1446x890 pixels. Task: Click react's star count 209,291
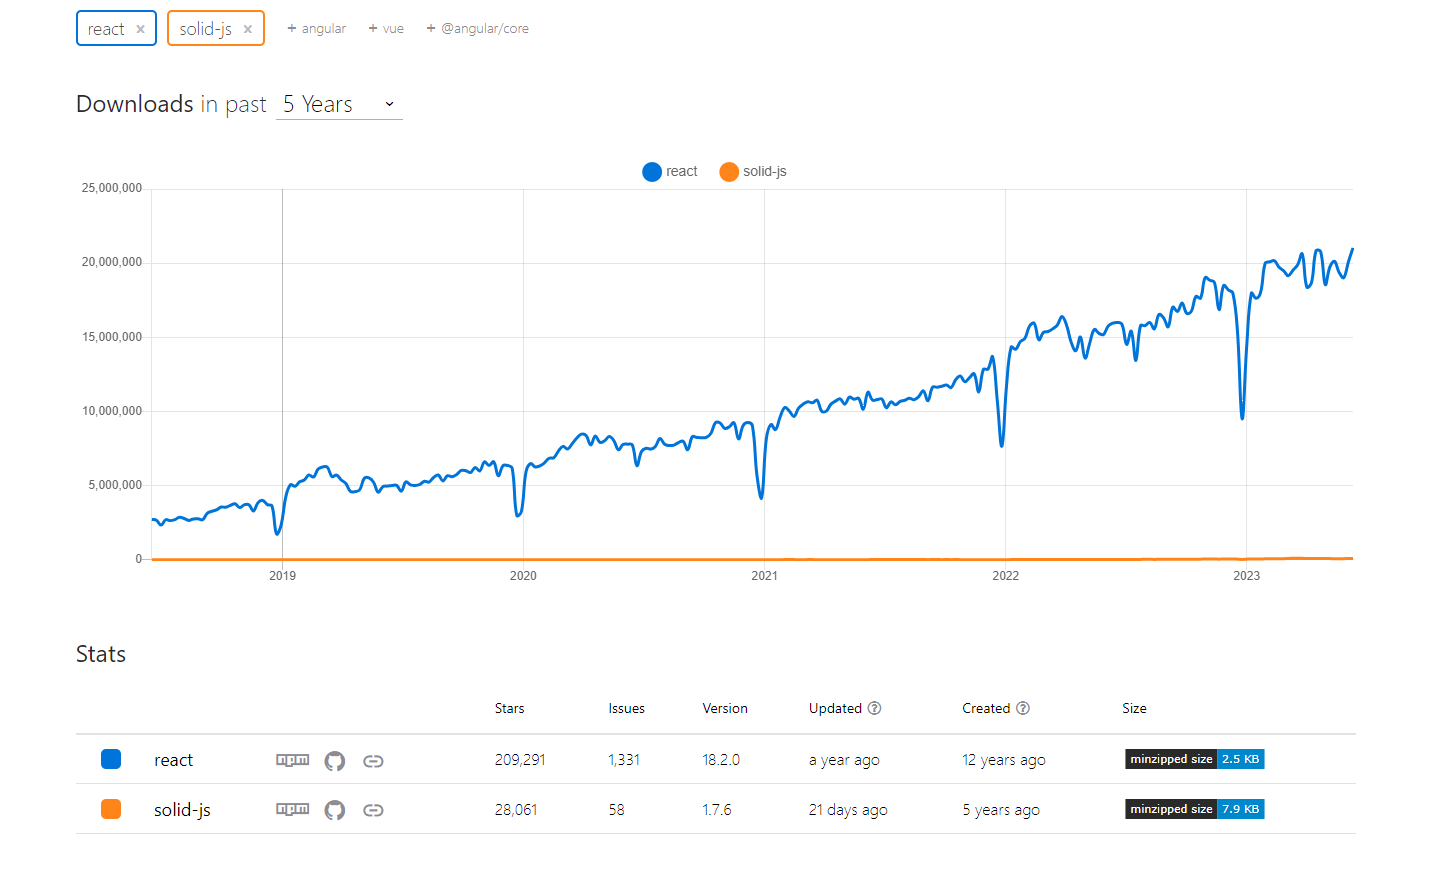(520, 760)
